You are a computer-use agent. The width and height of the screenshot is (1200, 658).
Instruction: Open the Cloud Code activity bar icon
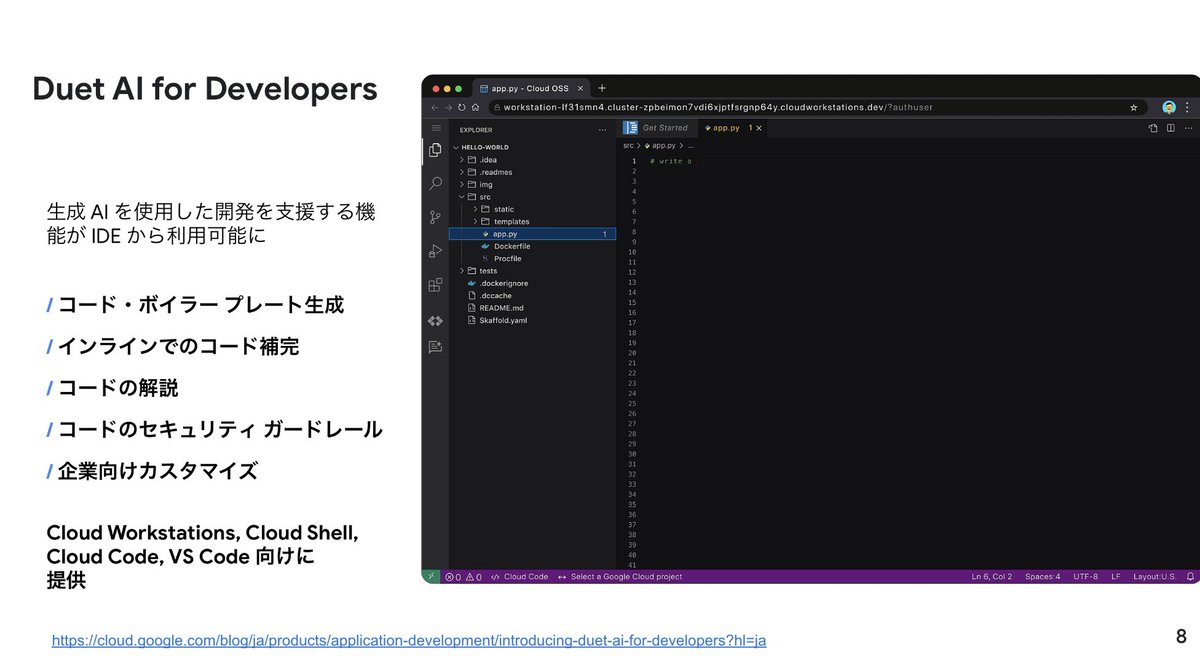pos(435,321)
